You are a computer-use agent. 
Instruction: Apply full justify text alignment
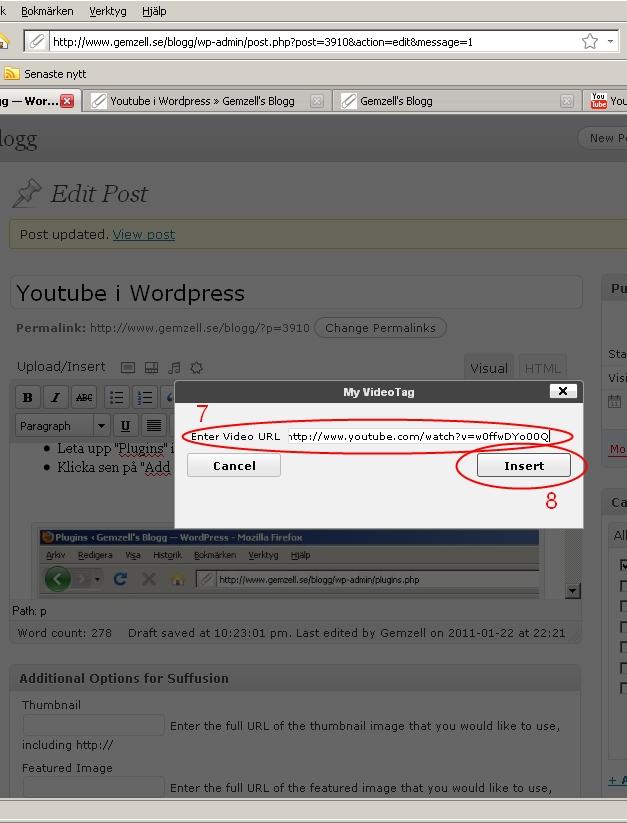click(153, 426)
